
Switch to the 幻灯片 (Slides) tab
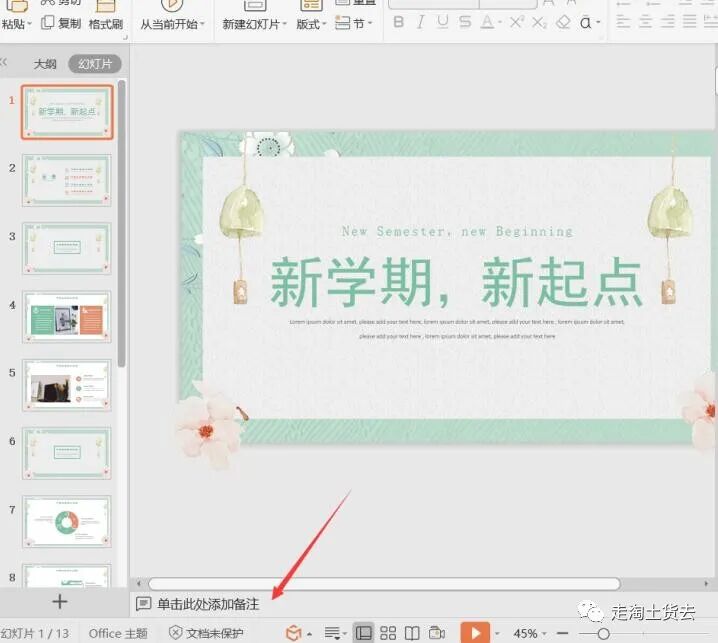tap(95, 64)
